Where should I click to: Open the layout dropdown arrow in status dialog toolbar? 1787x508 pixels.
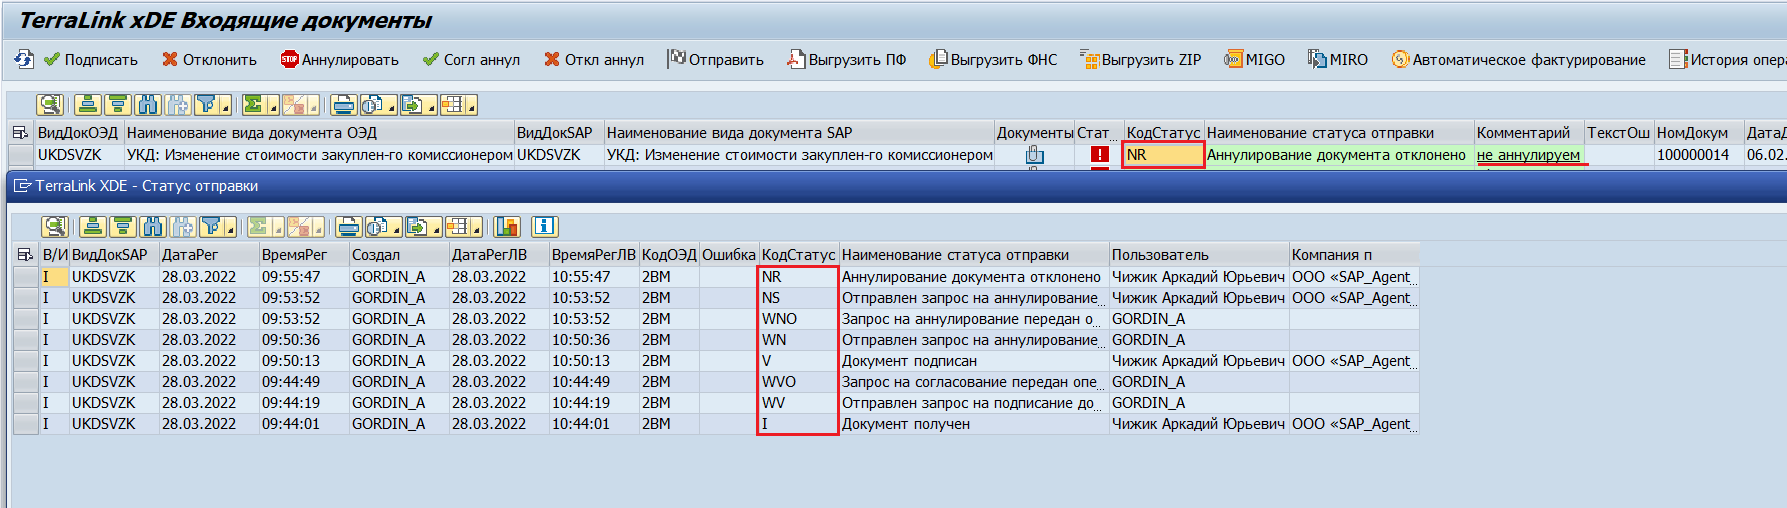click(x=476, y=229)
